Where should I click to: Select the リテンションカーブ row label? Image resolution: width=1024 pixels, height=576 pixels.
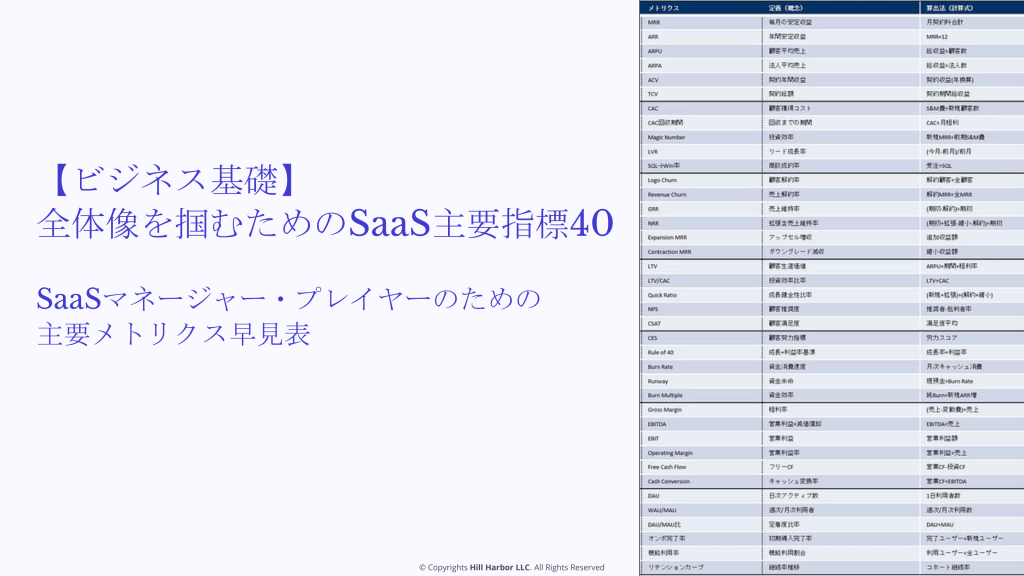(x=675, y=567)
